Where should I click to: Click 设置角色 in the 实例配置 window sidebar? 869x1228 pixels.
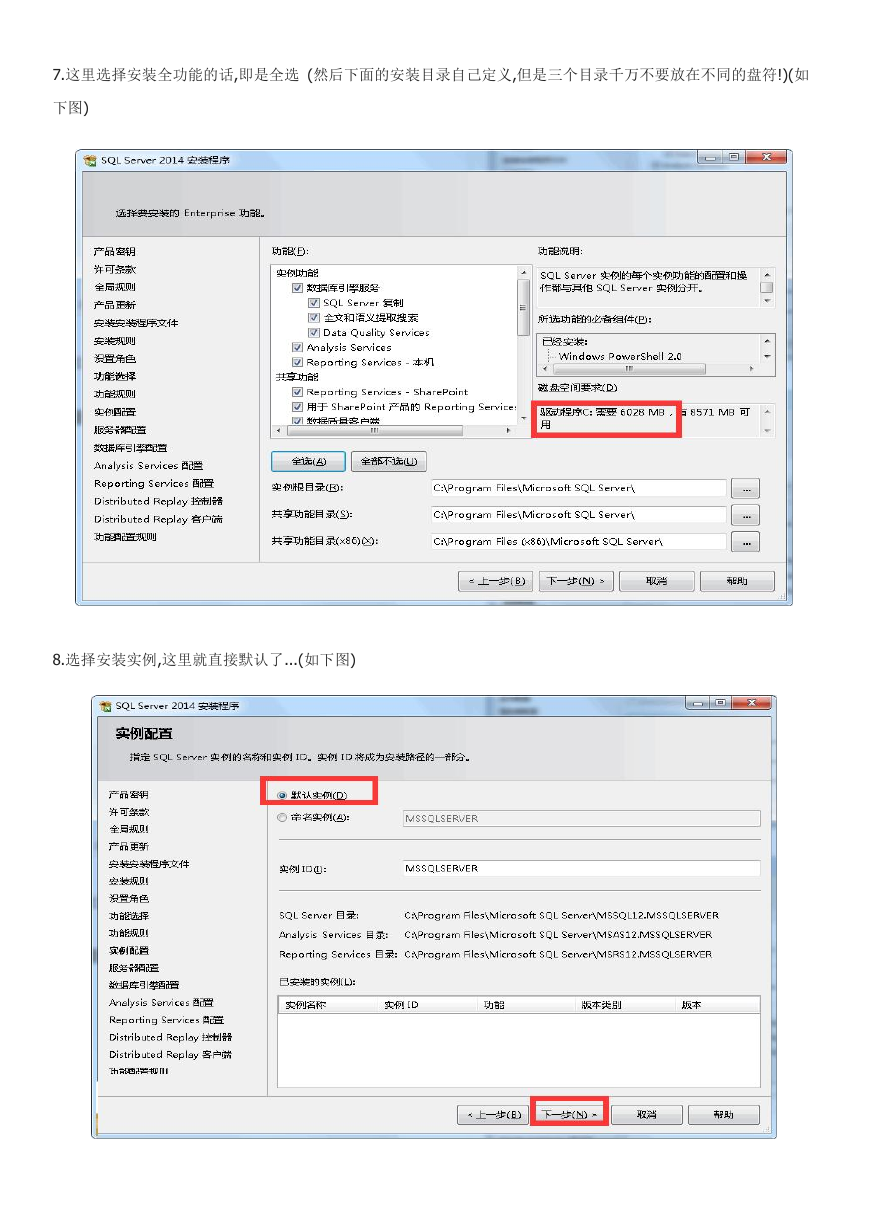tap(129, 898)
